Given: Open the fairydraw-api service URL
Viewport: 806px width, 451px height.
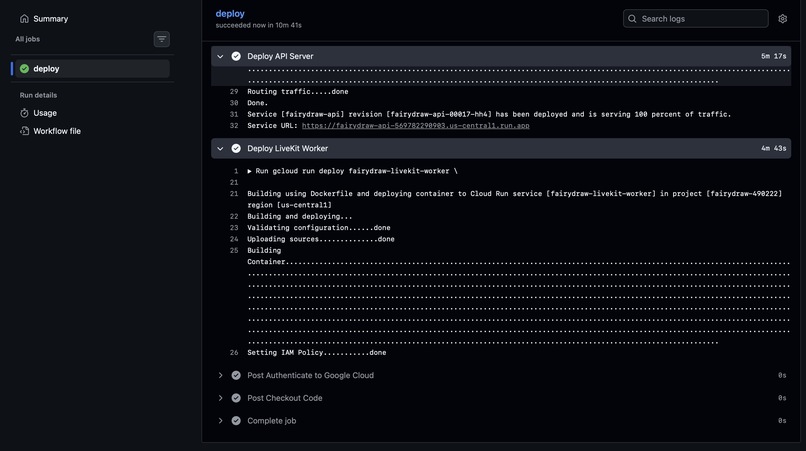Looking at the screenshot, I should pos(415,125).
